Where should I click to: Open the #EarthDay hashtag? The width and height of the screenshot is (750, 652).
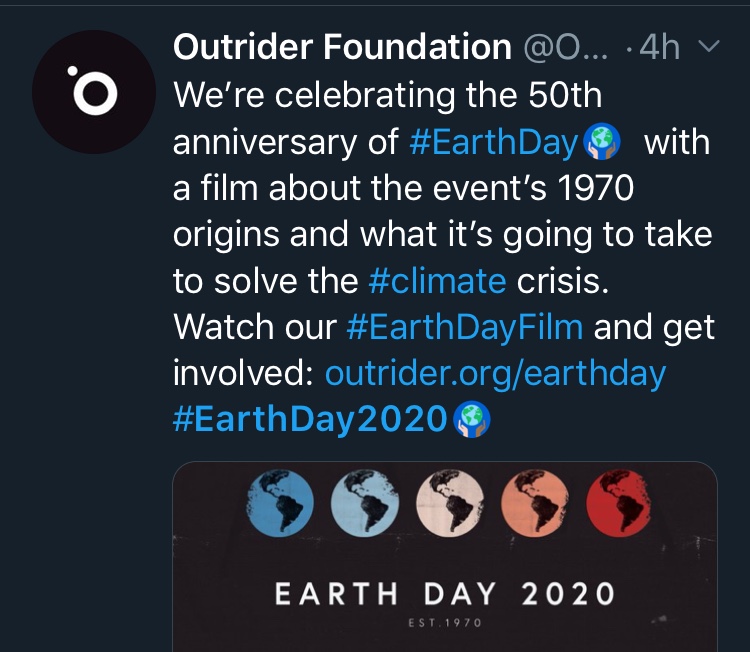494,142
